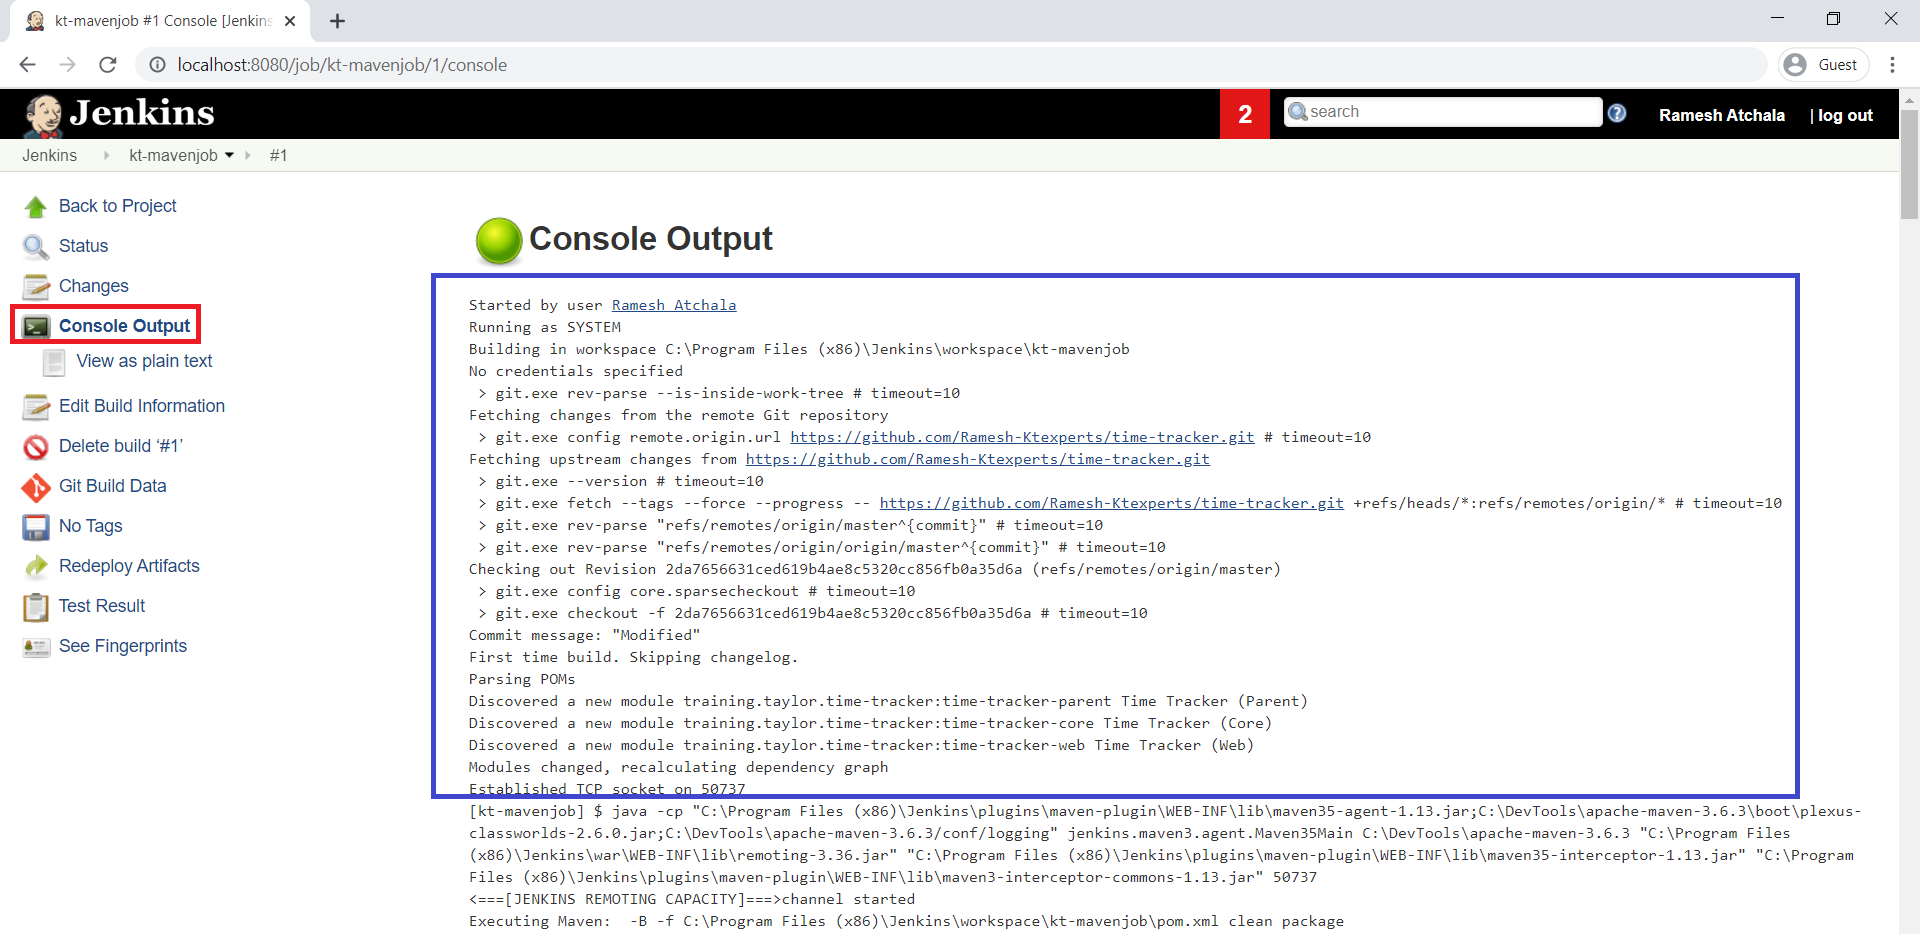Viewport: 1920px width, 934px height.
Task: Click the kt-mavenjob breadcrumb link
Action: pos(173,156)
